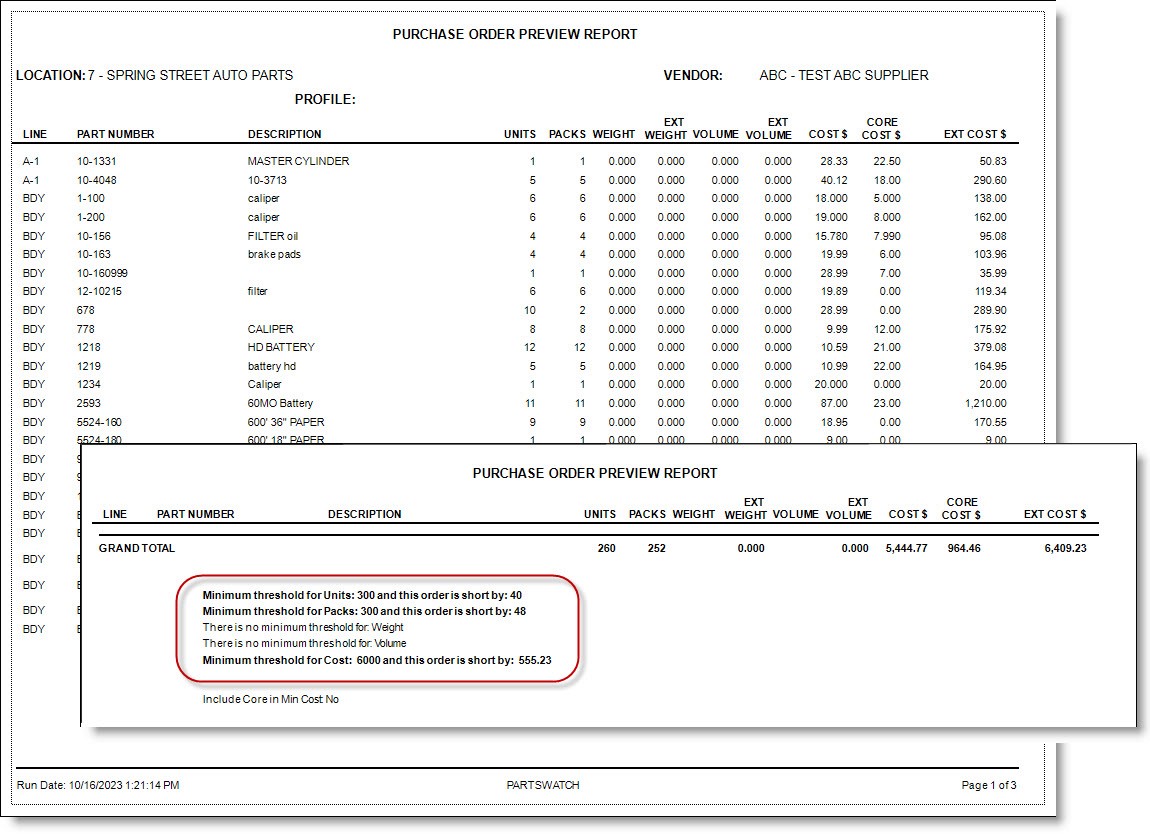
Task: Click the core cost total 964.46
Action: point(961,548)
